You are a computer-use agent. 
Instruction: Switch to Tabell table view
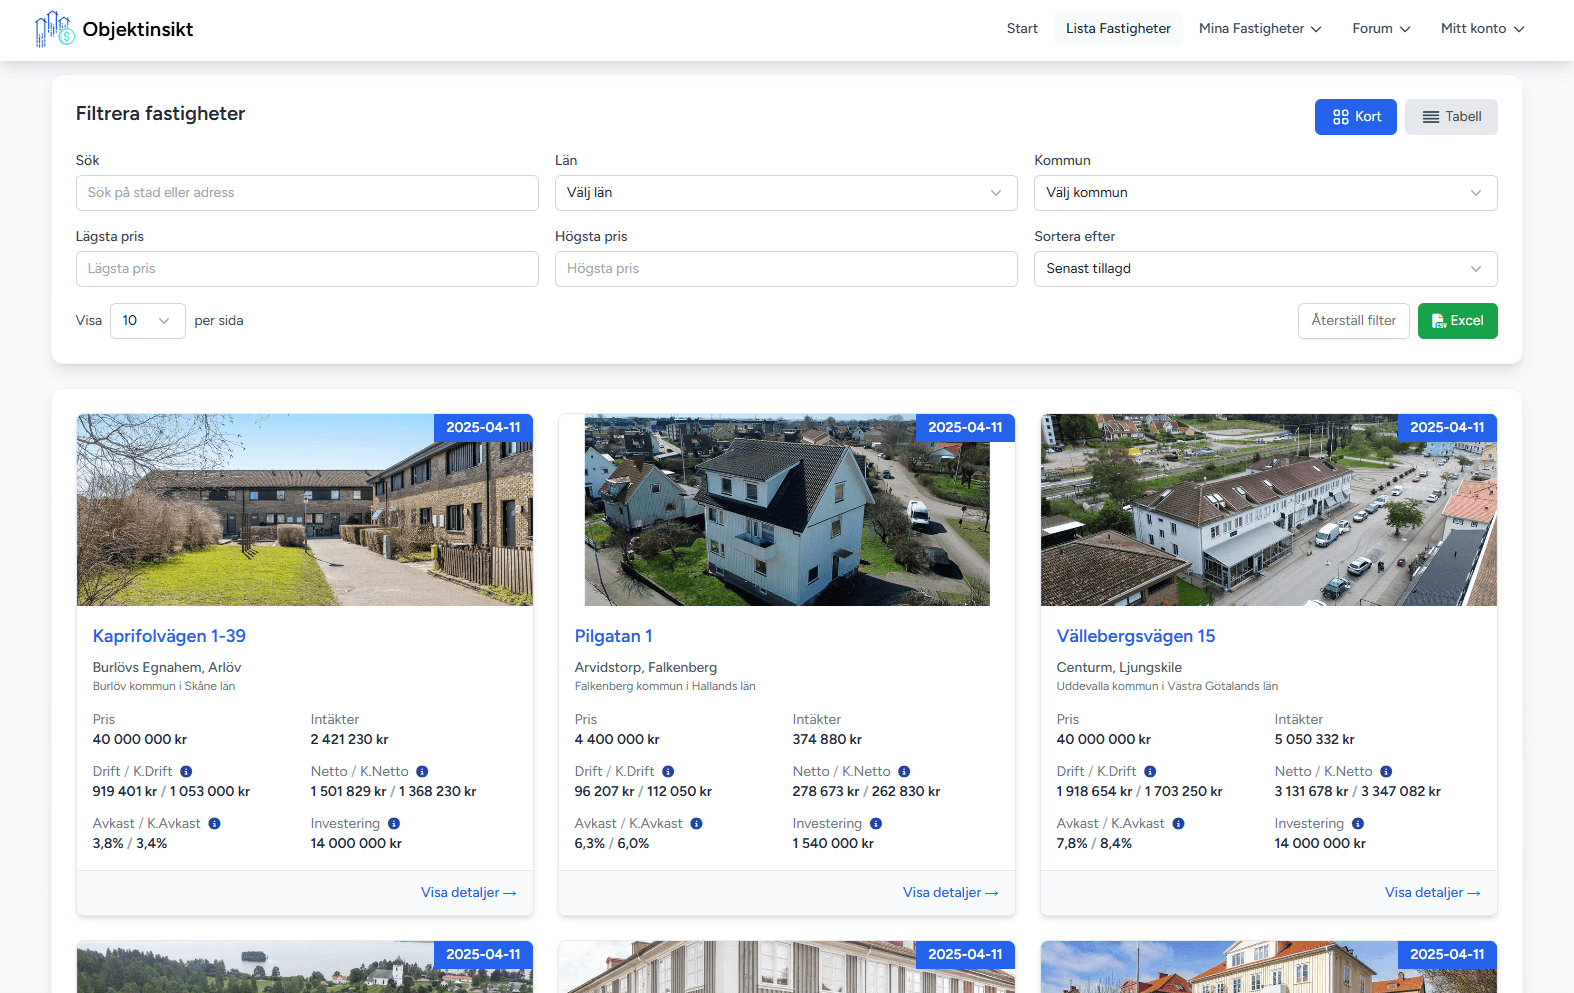(x=1451, y=117)
